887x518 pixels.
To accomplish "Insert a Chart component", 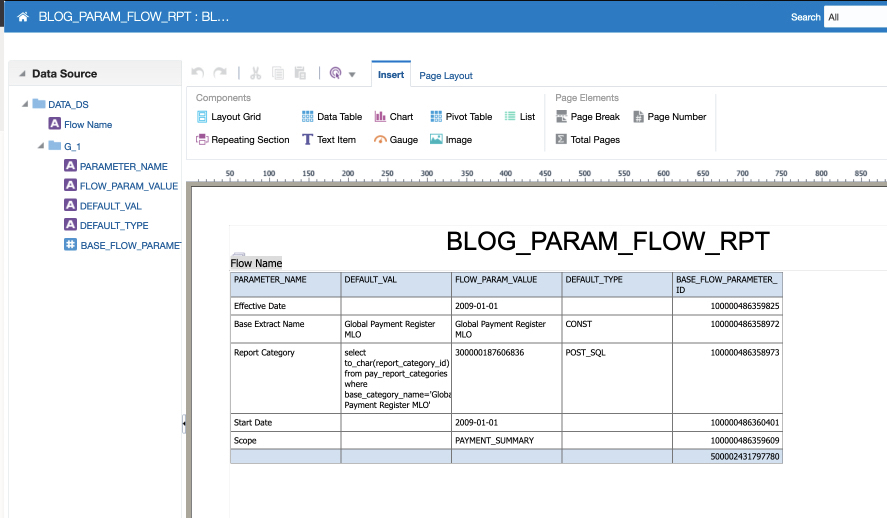I will click(x=394, y=117).
